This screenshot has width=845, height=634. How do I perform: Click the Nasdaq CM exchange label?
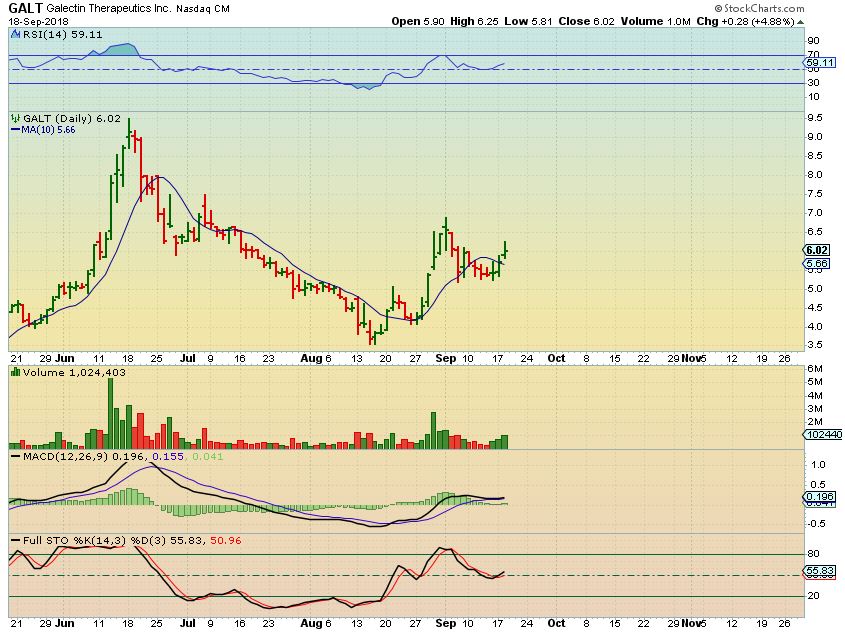coord(203,9)
